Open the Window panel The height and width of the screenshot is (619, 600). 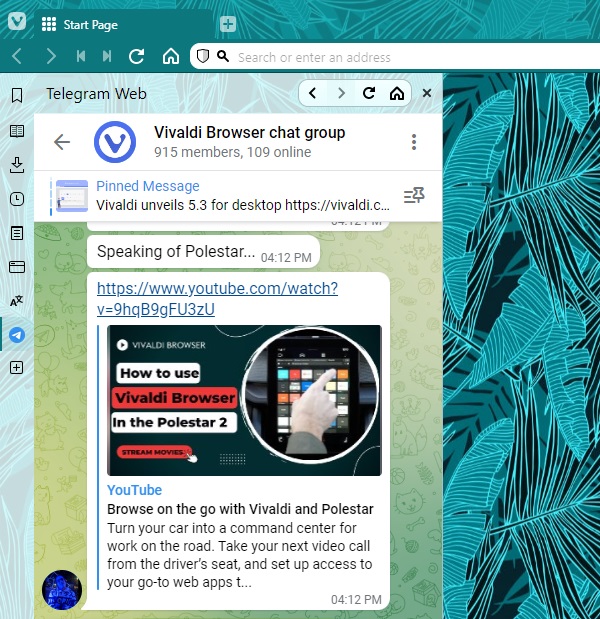point(17,267)
